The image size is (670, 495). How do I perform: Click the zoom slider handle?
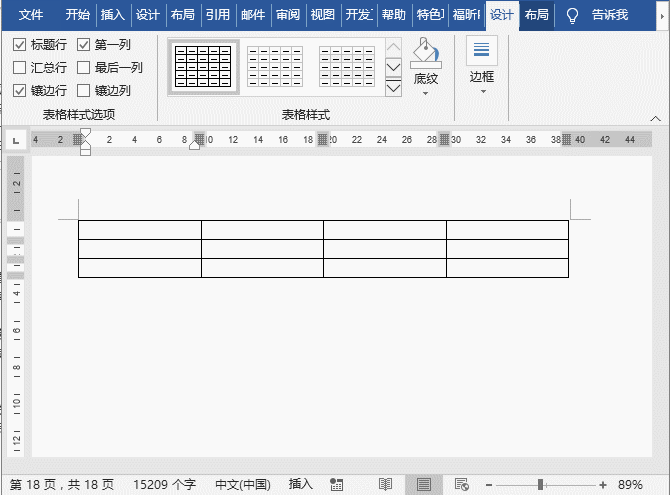point(541,484)
